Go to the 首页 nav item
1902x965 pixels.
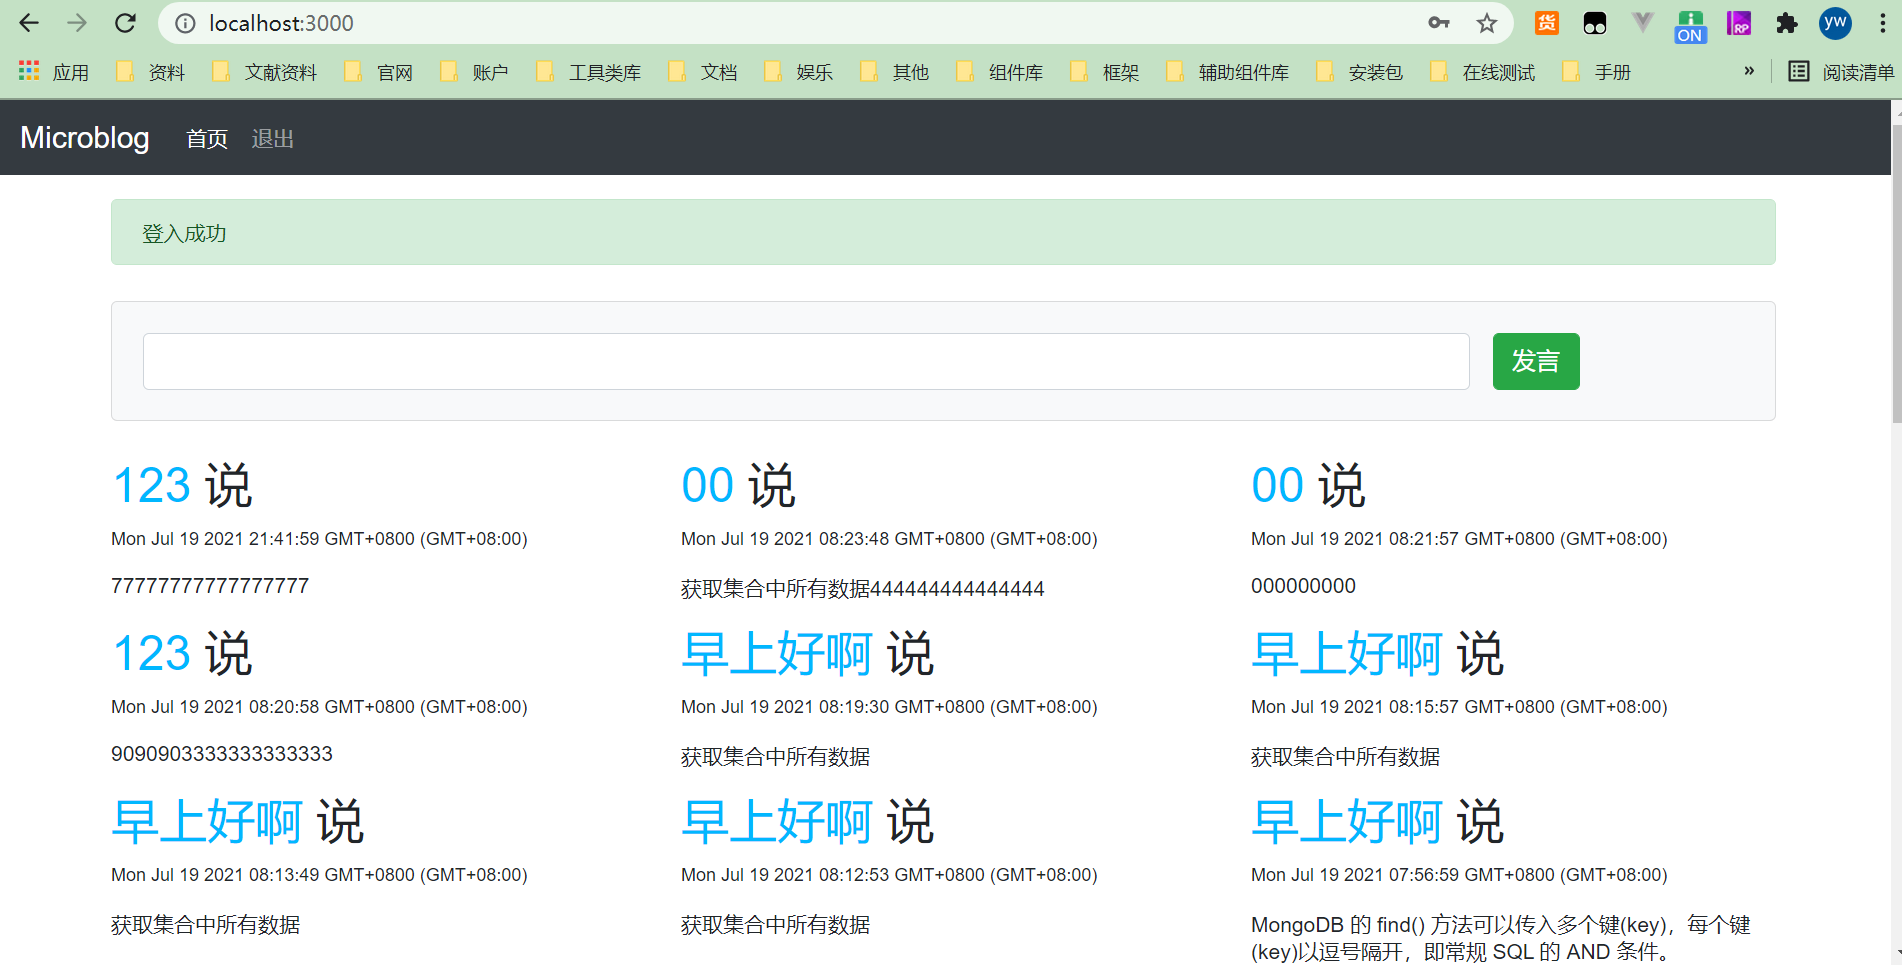207,139
